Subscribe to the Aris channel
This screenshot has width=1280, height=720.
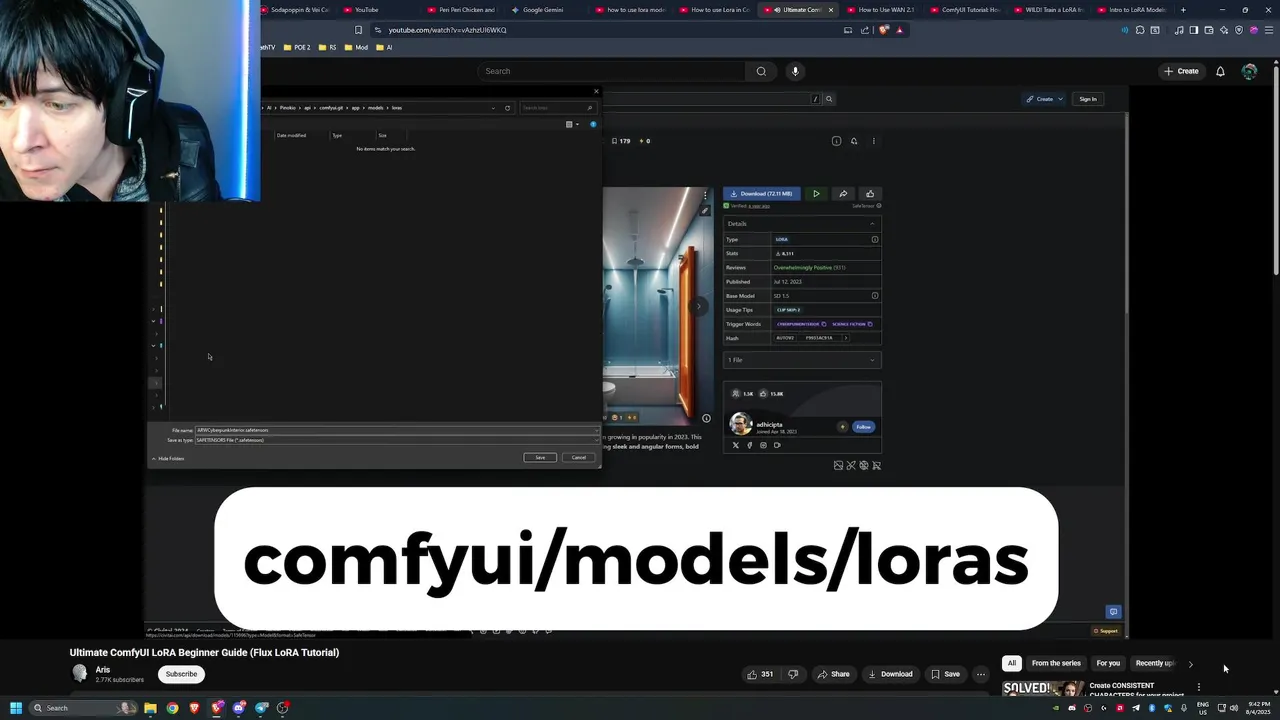[181, 674]
